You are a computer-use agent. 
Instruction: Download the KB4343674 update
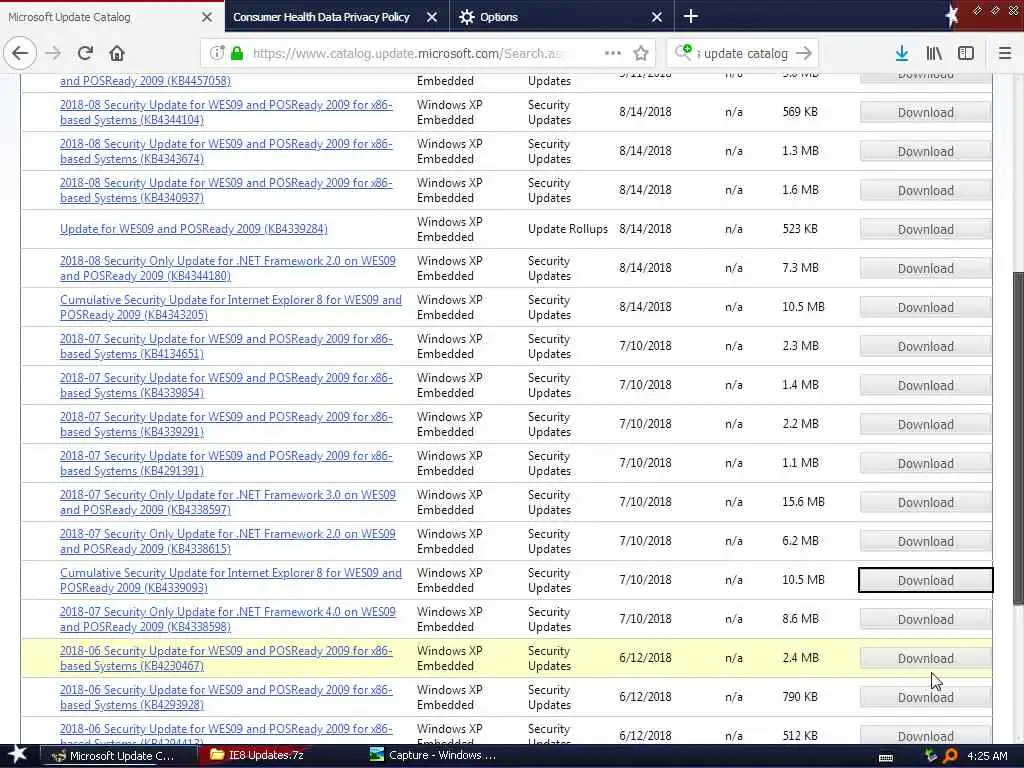point(925,152)
